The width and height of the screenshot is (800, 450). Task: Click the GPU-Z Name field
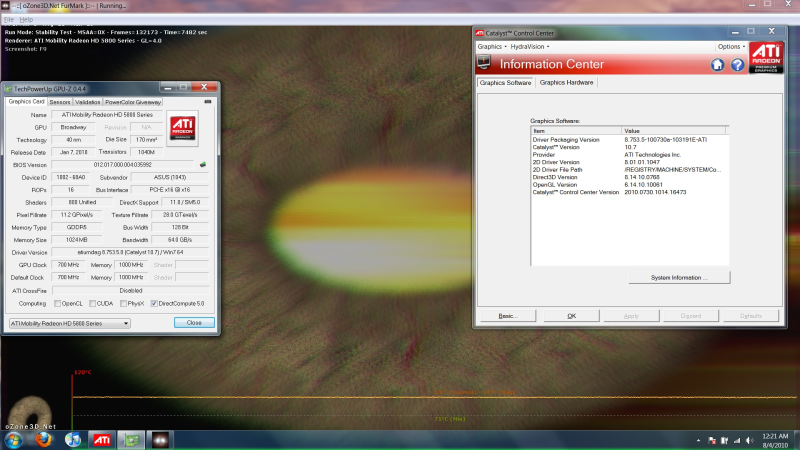(107, 115)
